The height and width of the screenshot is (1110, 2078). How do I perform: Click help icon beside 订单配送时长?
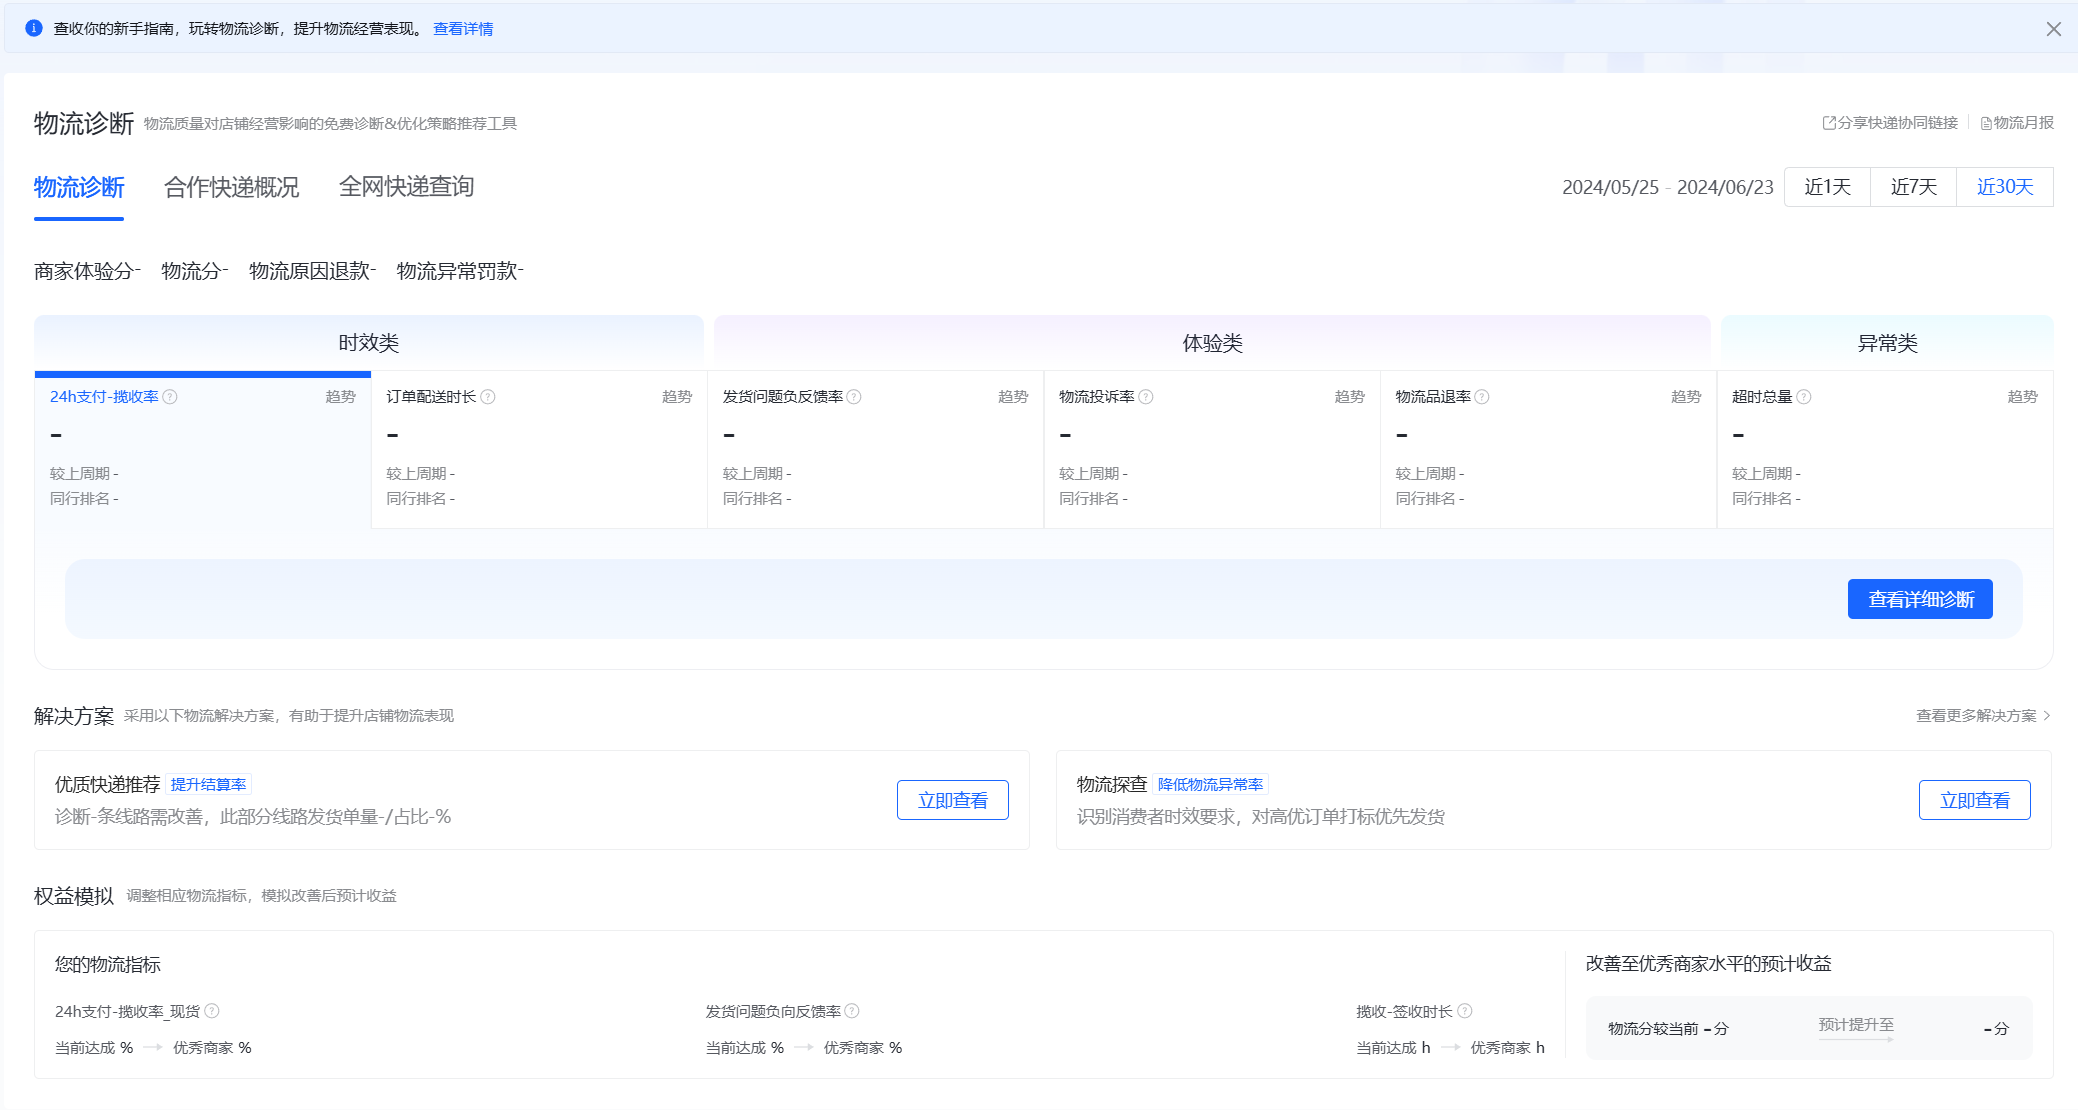[488, 397]
